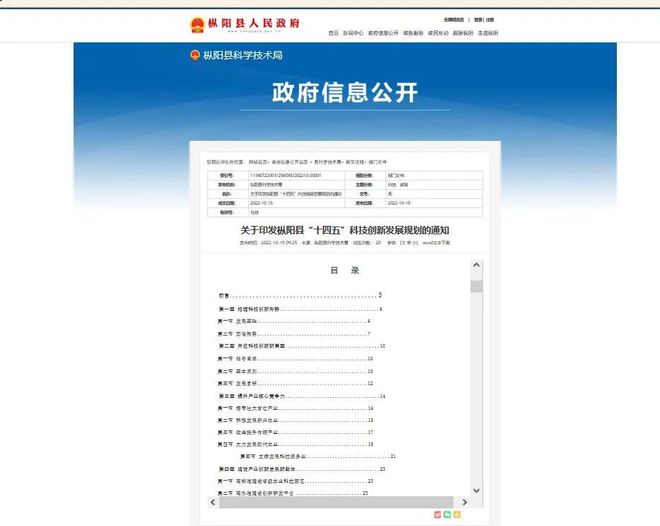This screenshot has width=660, height=526.
Task: Click the horizontal scrollbar's left arrow
Action: pos(213,502)
